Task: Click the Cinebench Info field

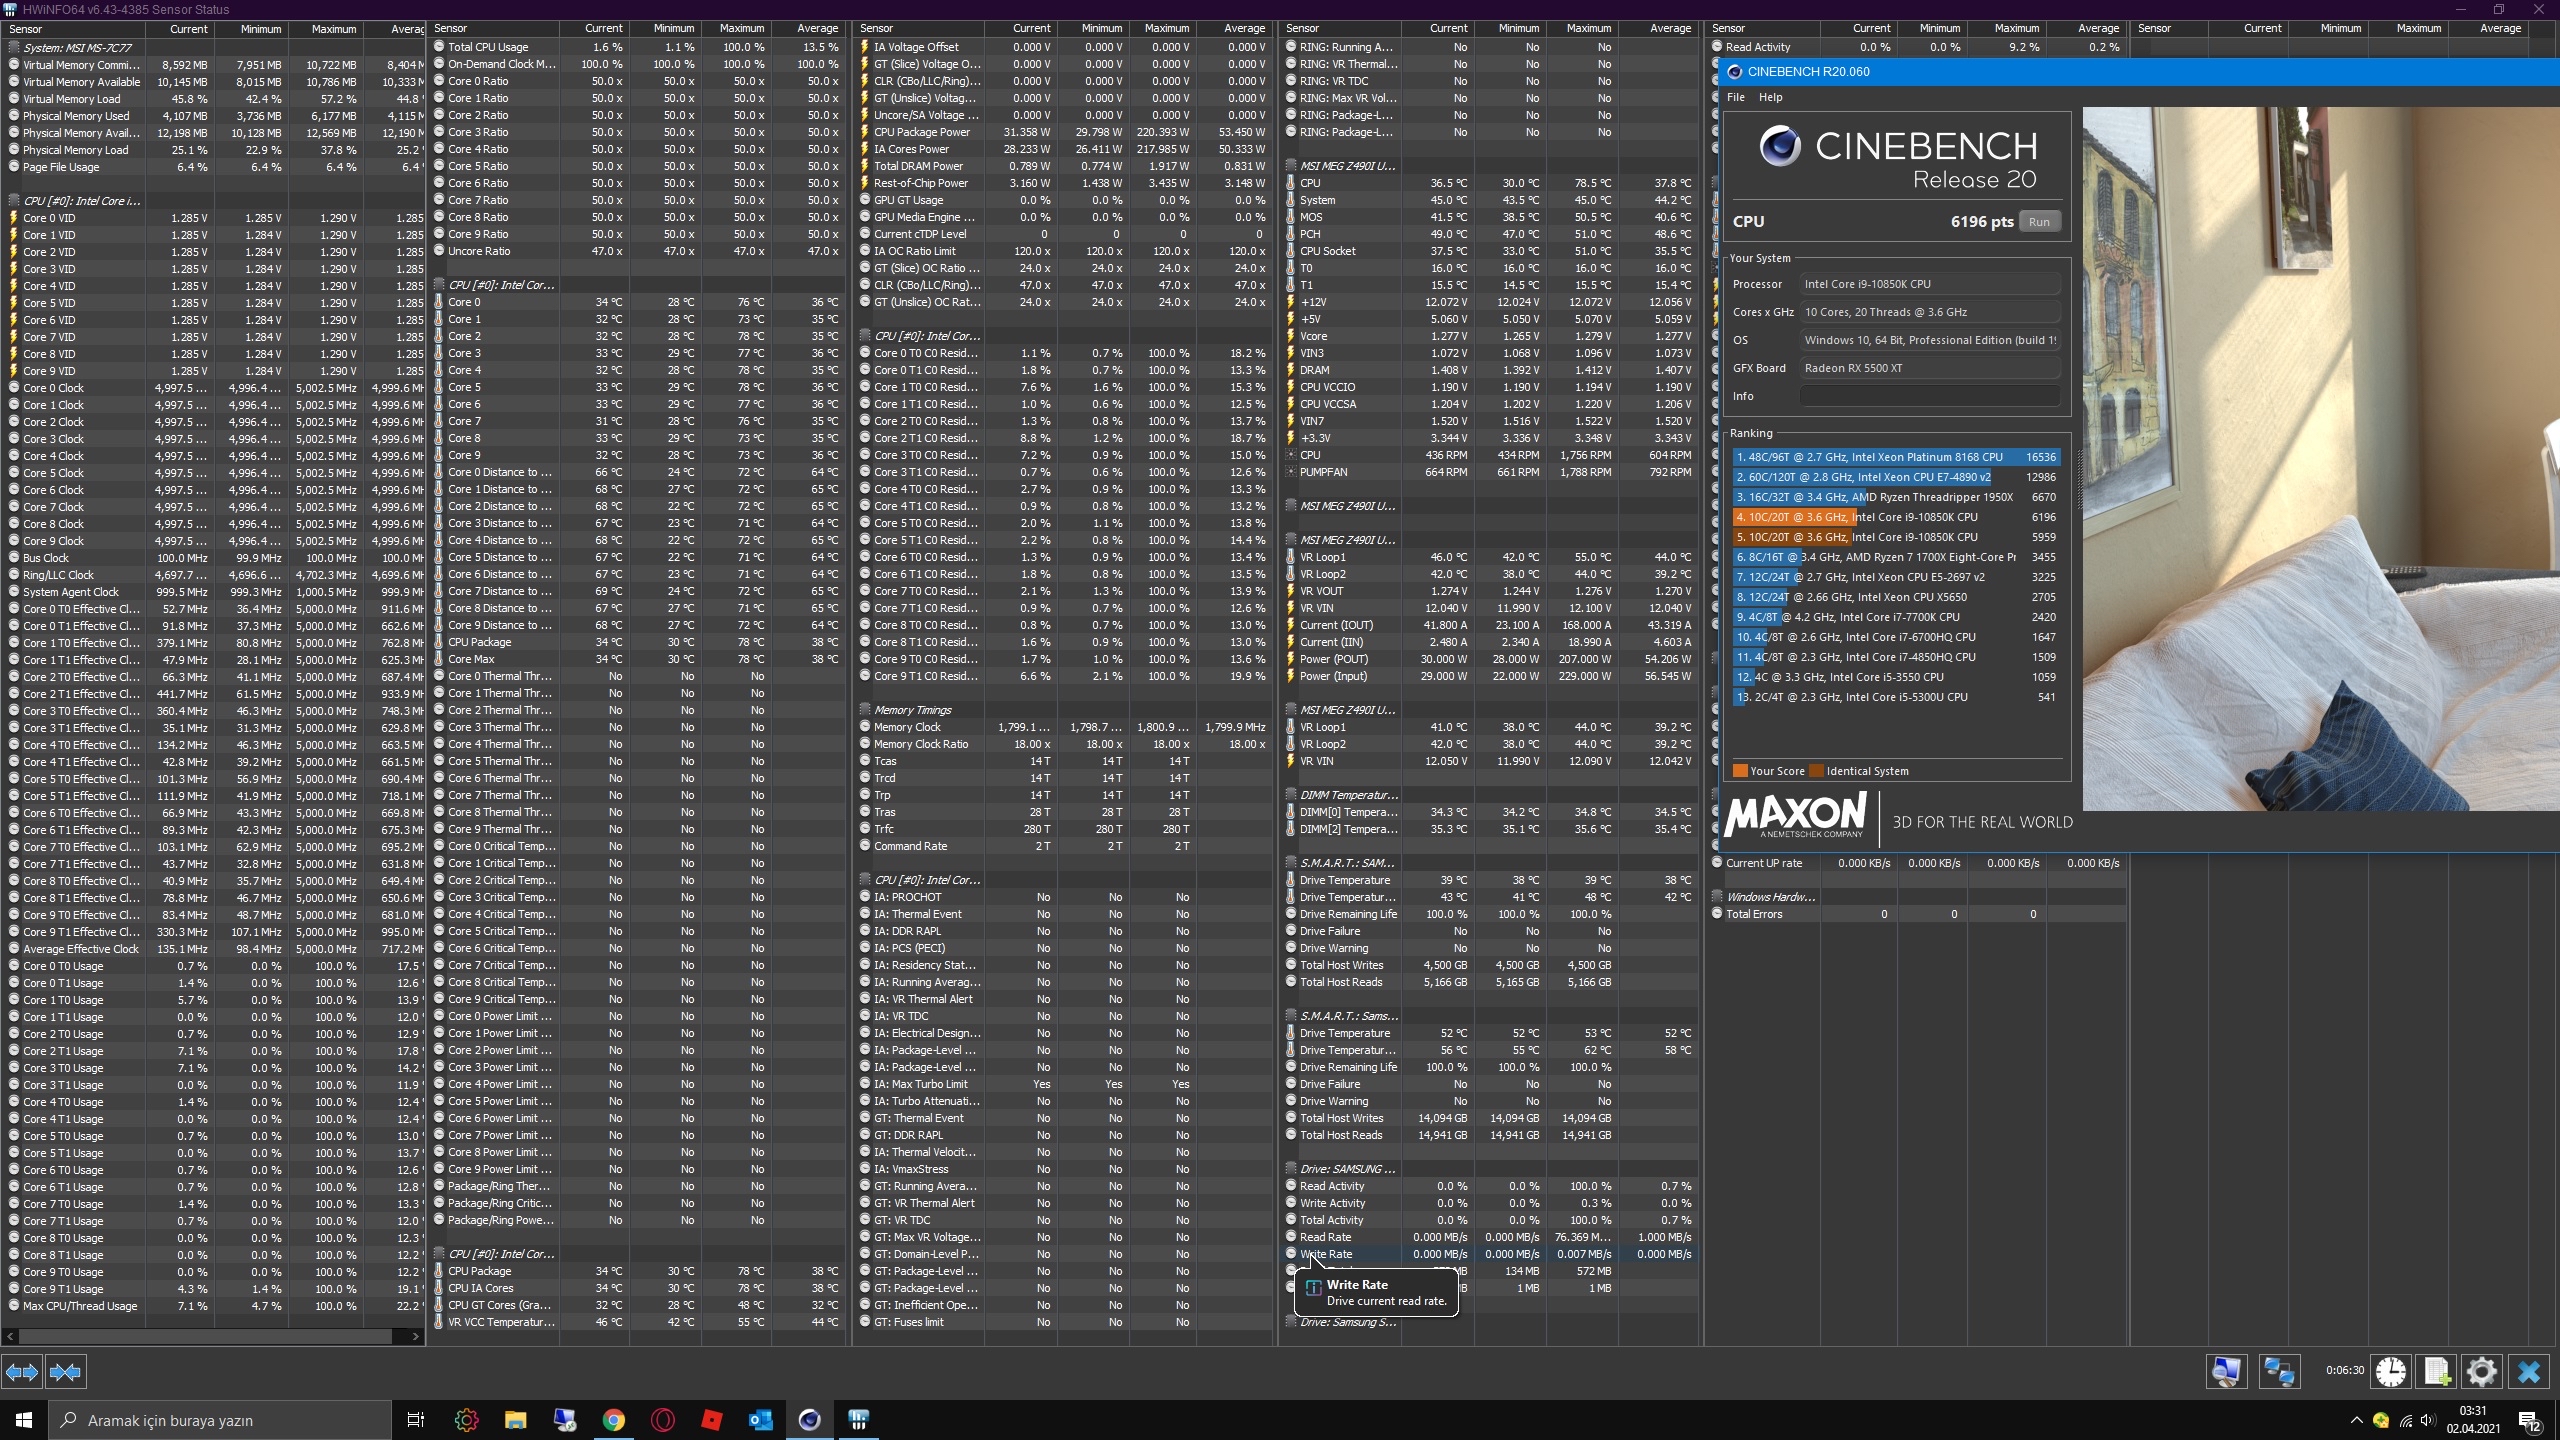Action: pos(1930,396)
